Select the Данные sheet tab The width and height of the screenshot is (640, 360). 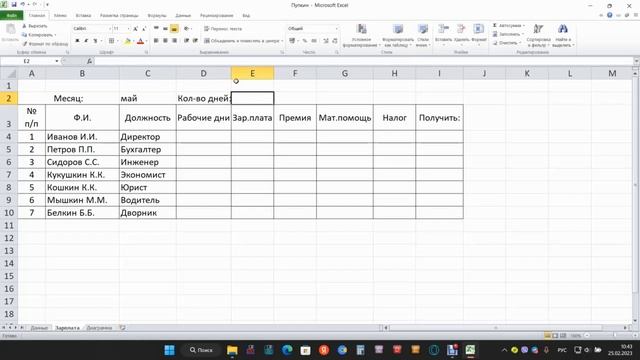[39, 328]
